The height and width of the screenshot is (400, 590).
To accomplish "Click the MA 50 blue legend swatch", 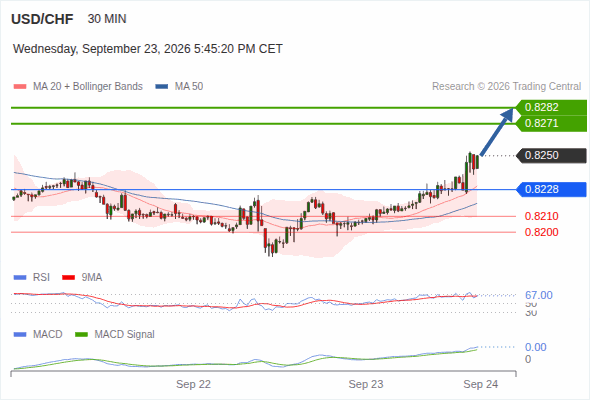I will (161, 87).
